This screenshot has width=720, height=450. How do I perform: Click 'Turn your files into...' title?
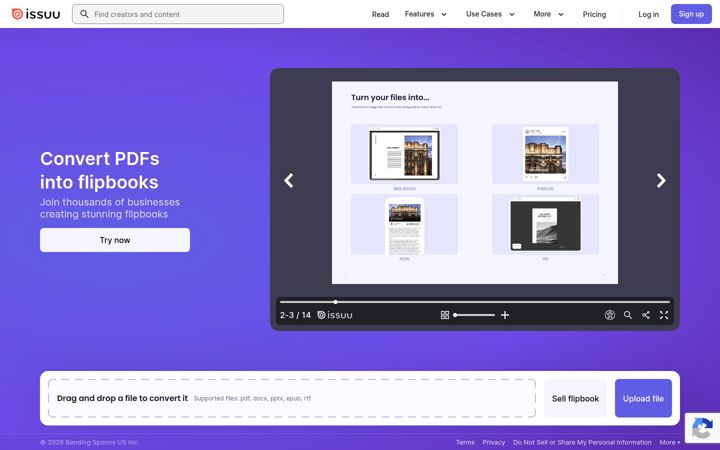tap(390, 97)
